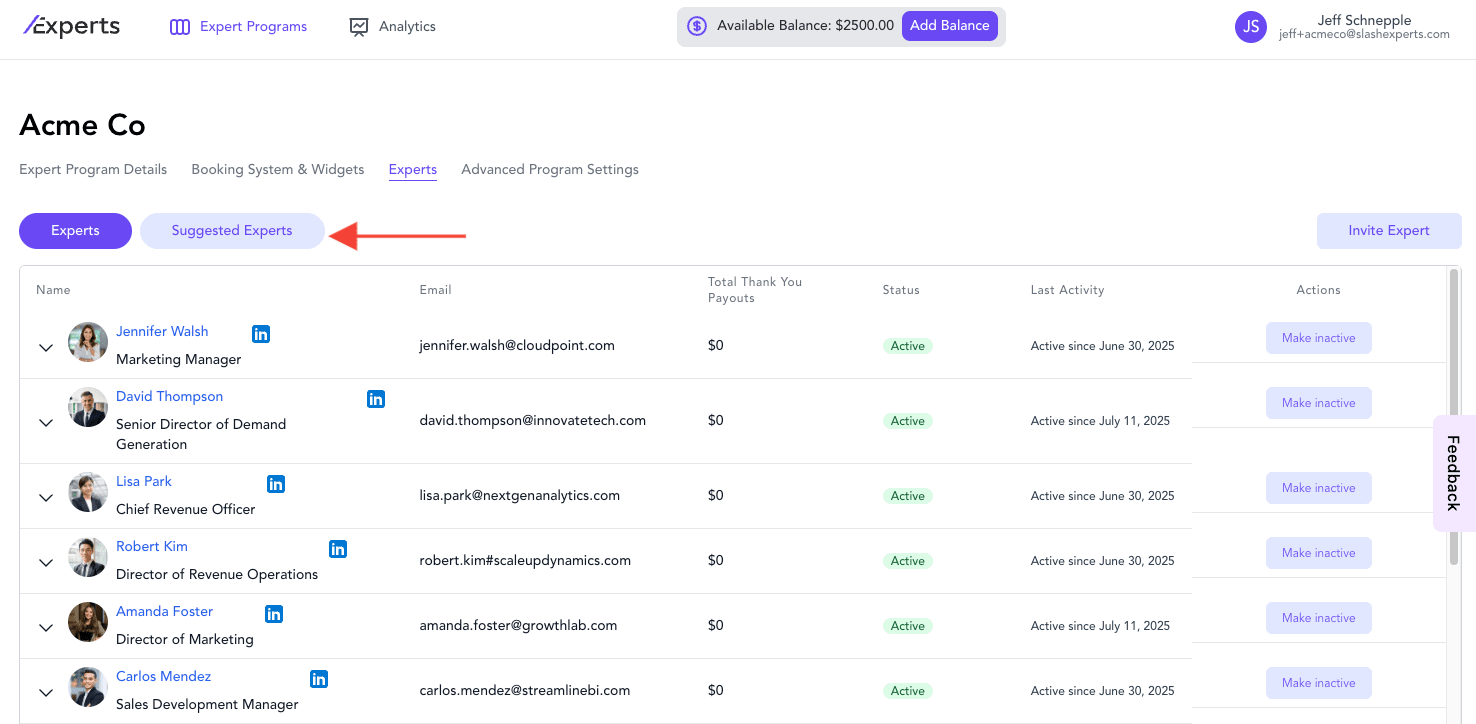Open Jennifer Walsh's LinkedIn profile icon
This screenshot has height=724, width=1476.
click(261, 334)
